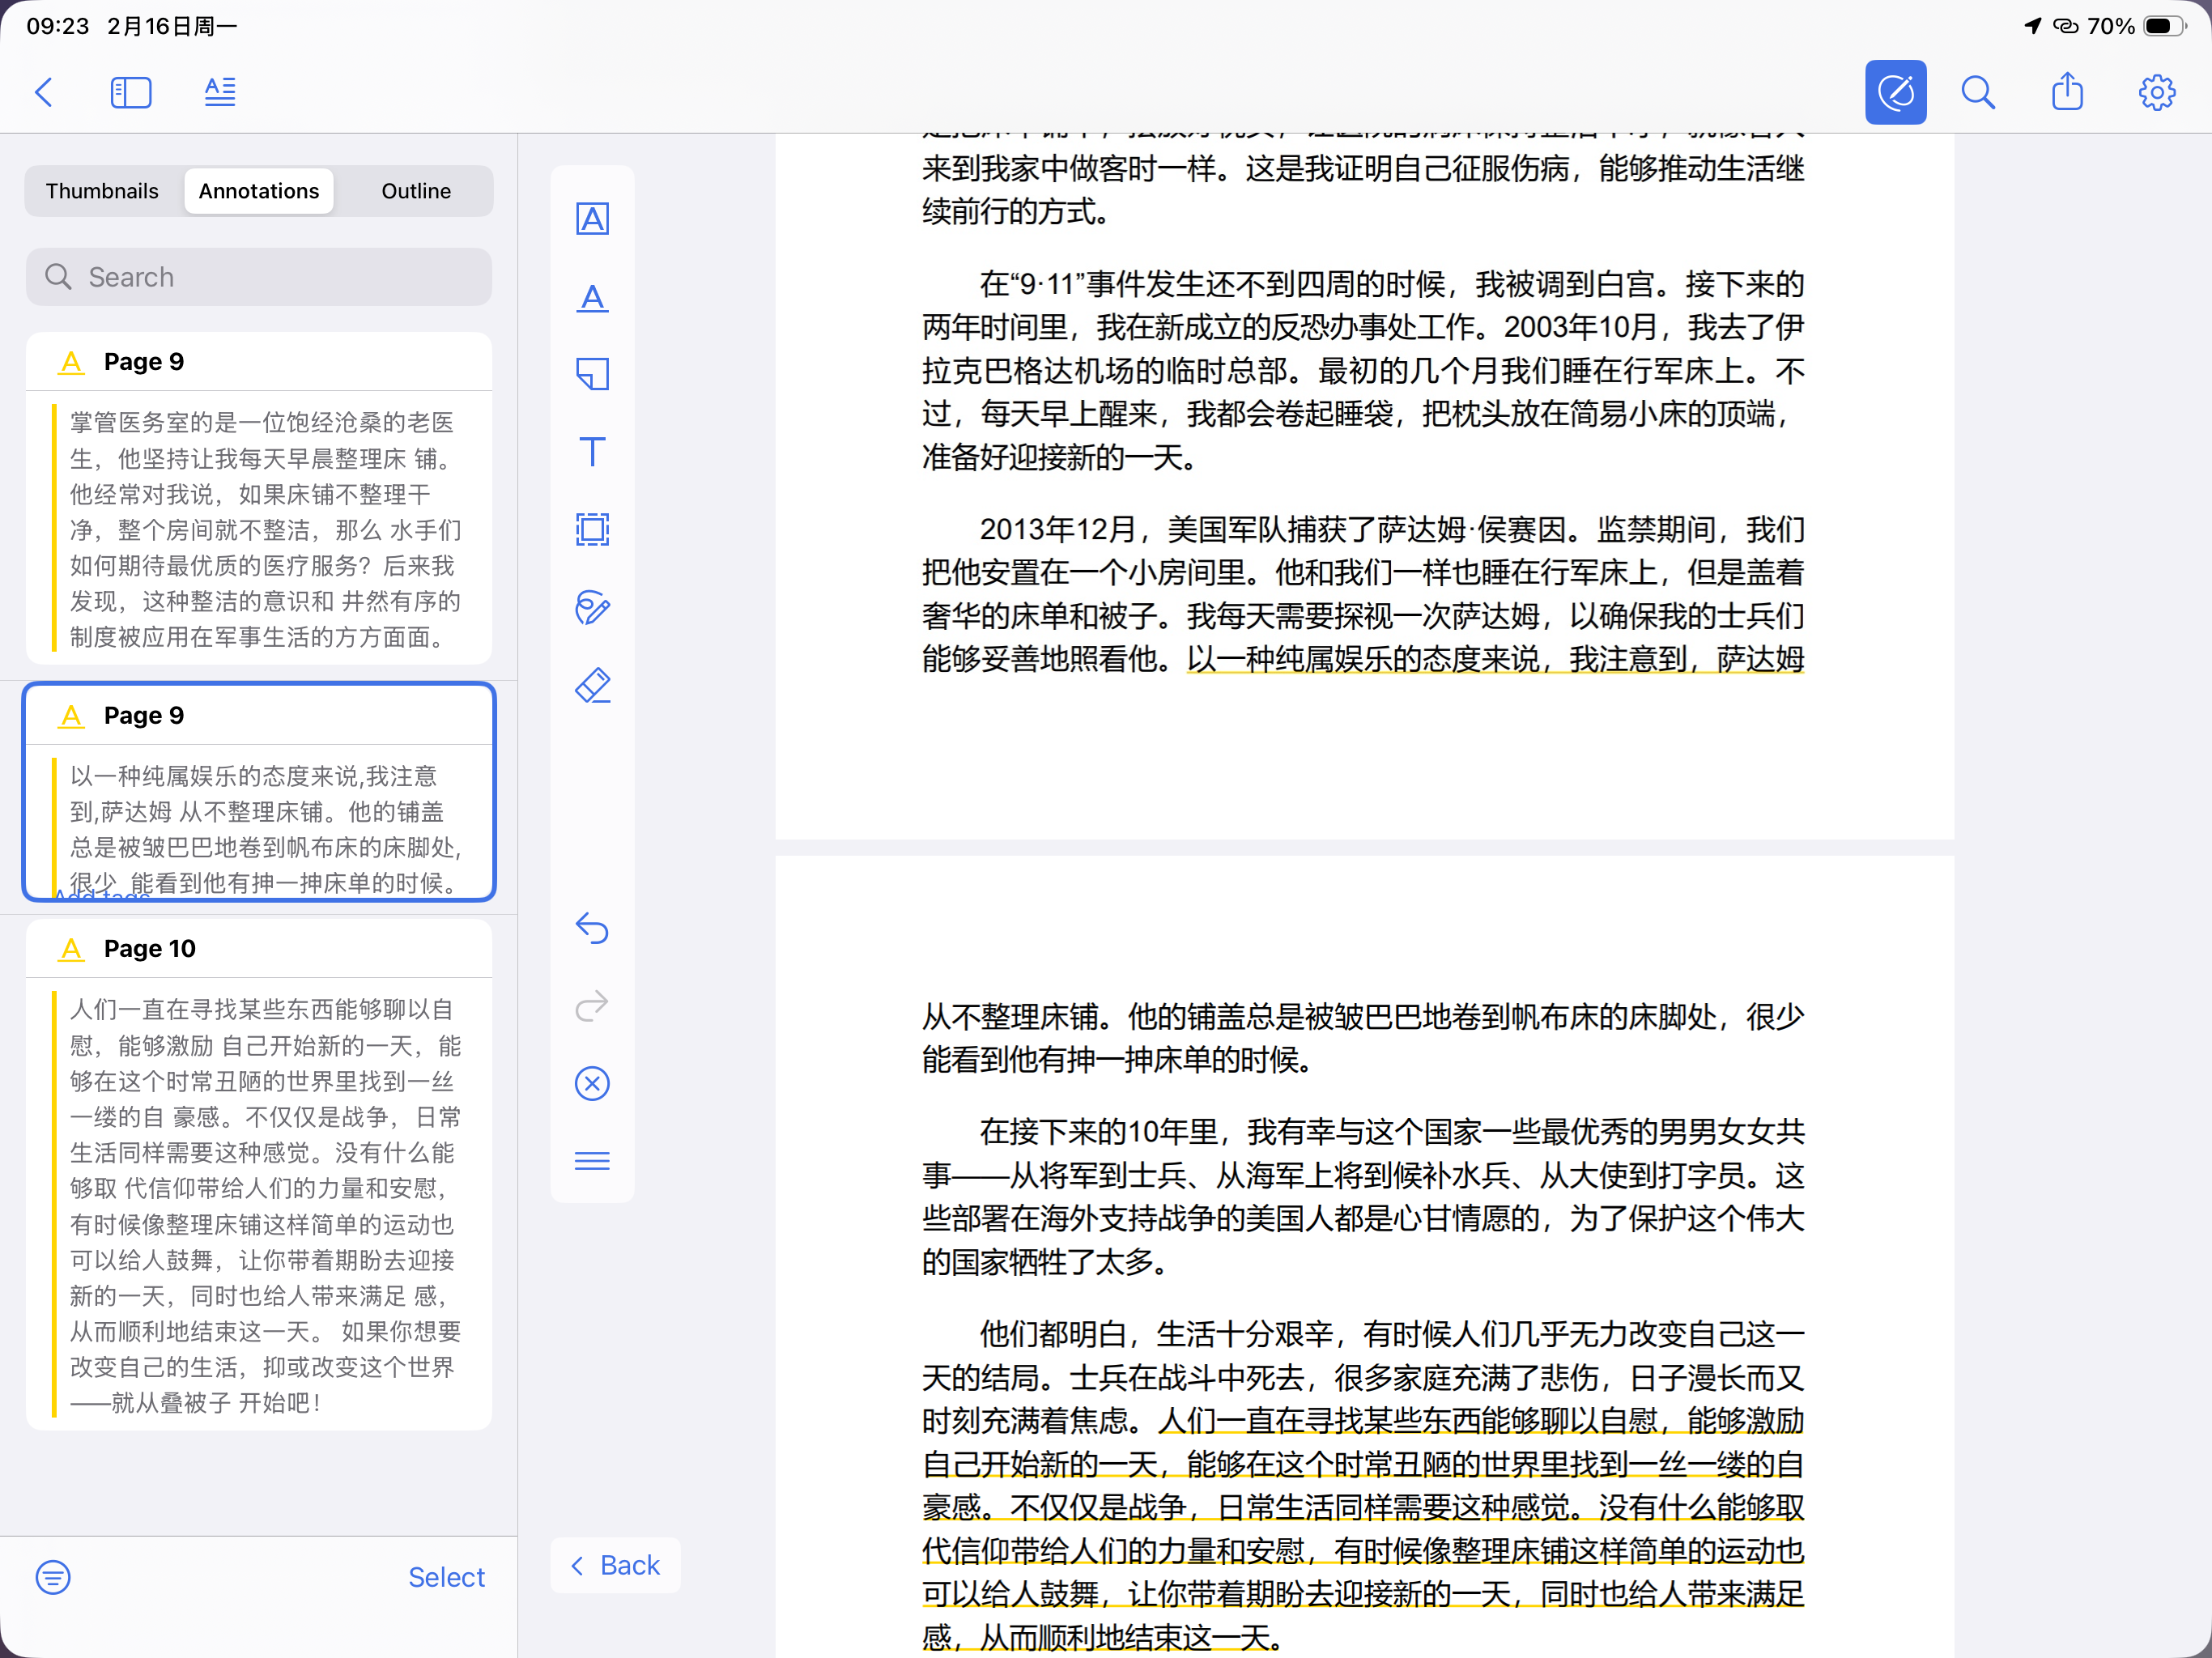This screenshot has height=1658, width=2212.
Task: Open the reading view text settings
Action: [220, 92]
